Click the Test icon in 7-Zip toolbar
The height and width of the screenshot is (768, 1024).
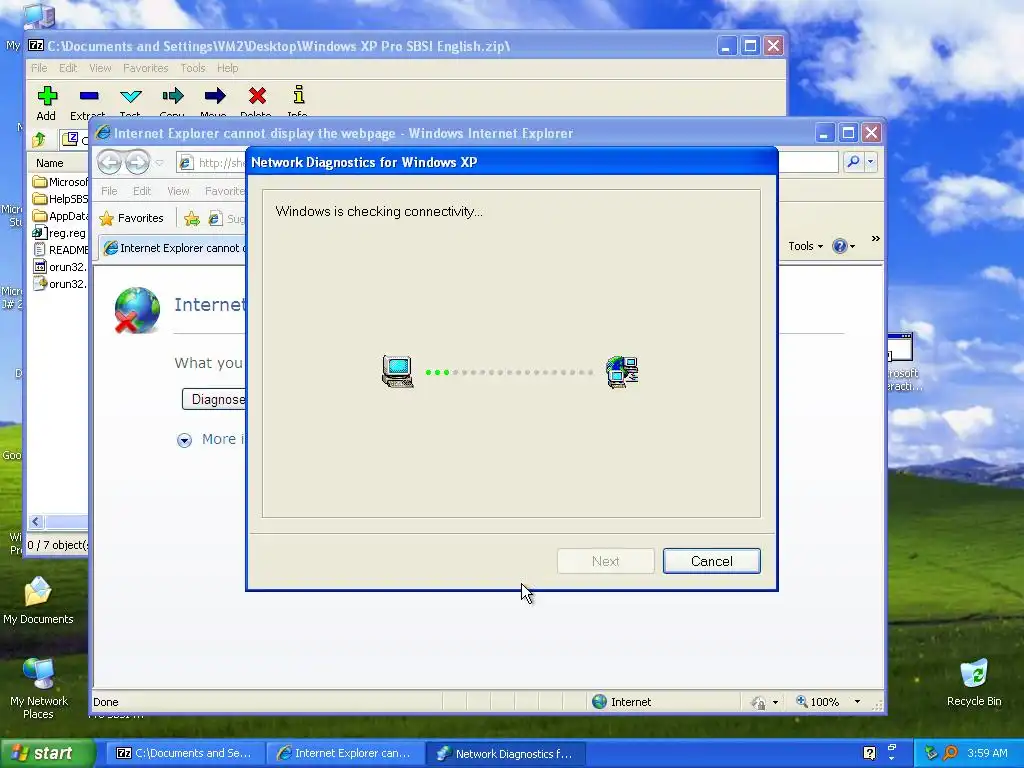coord(131,96)
